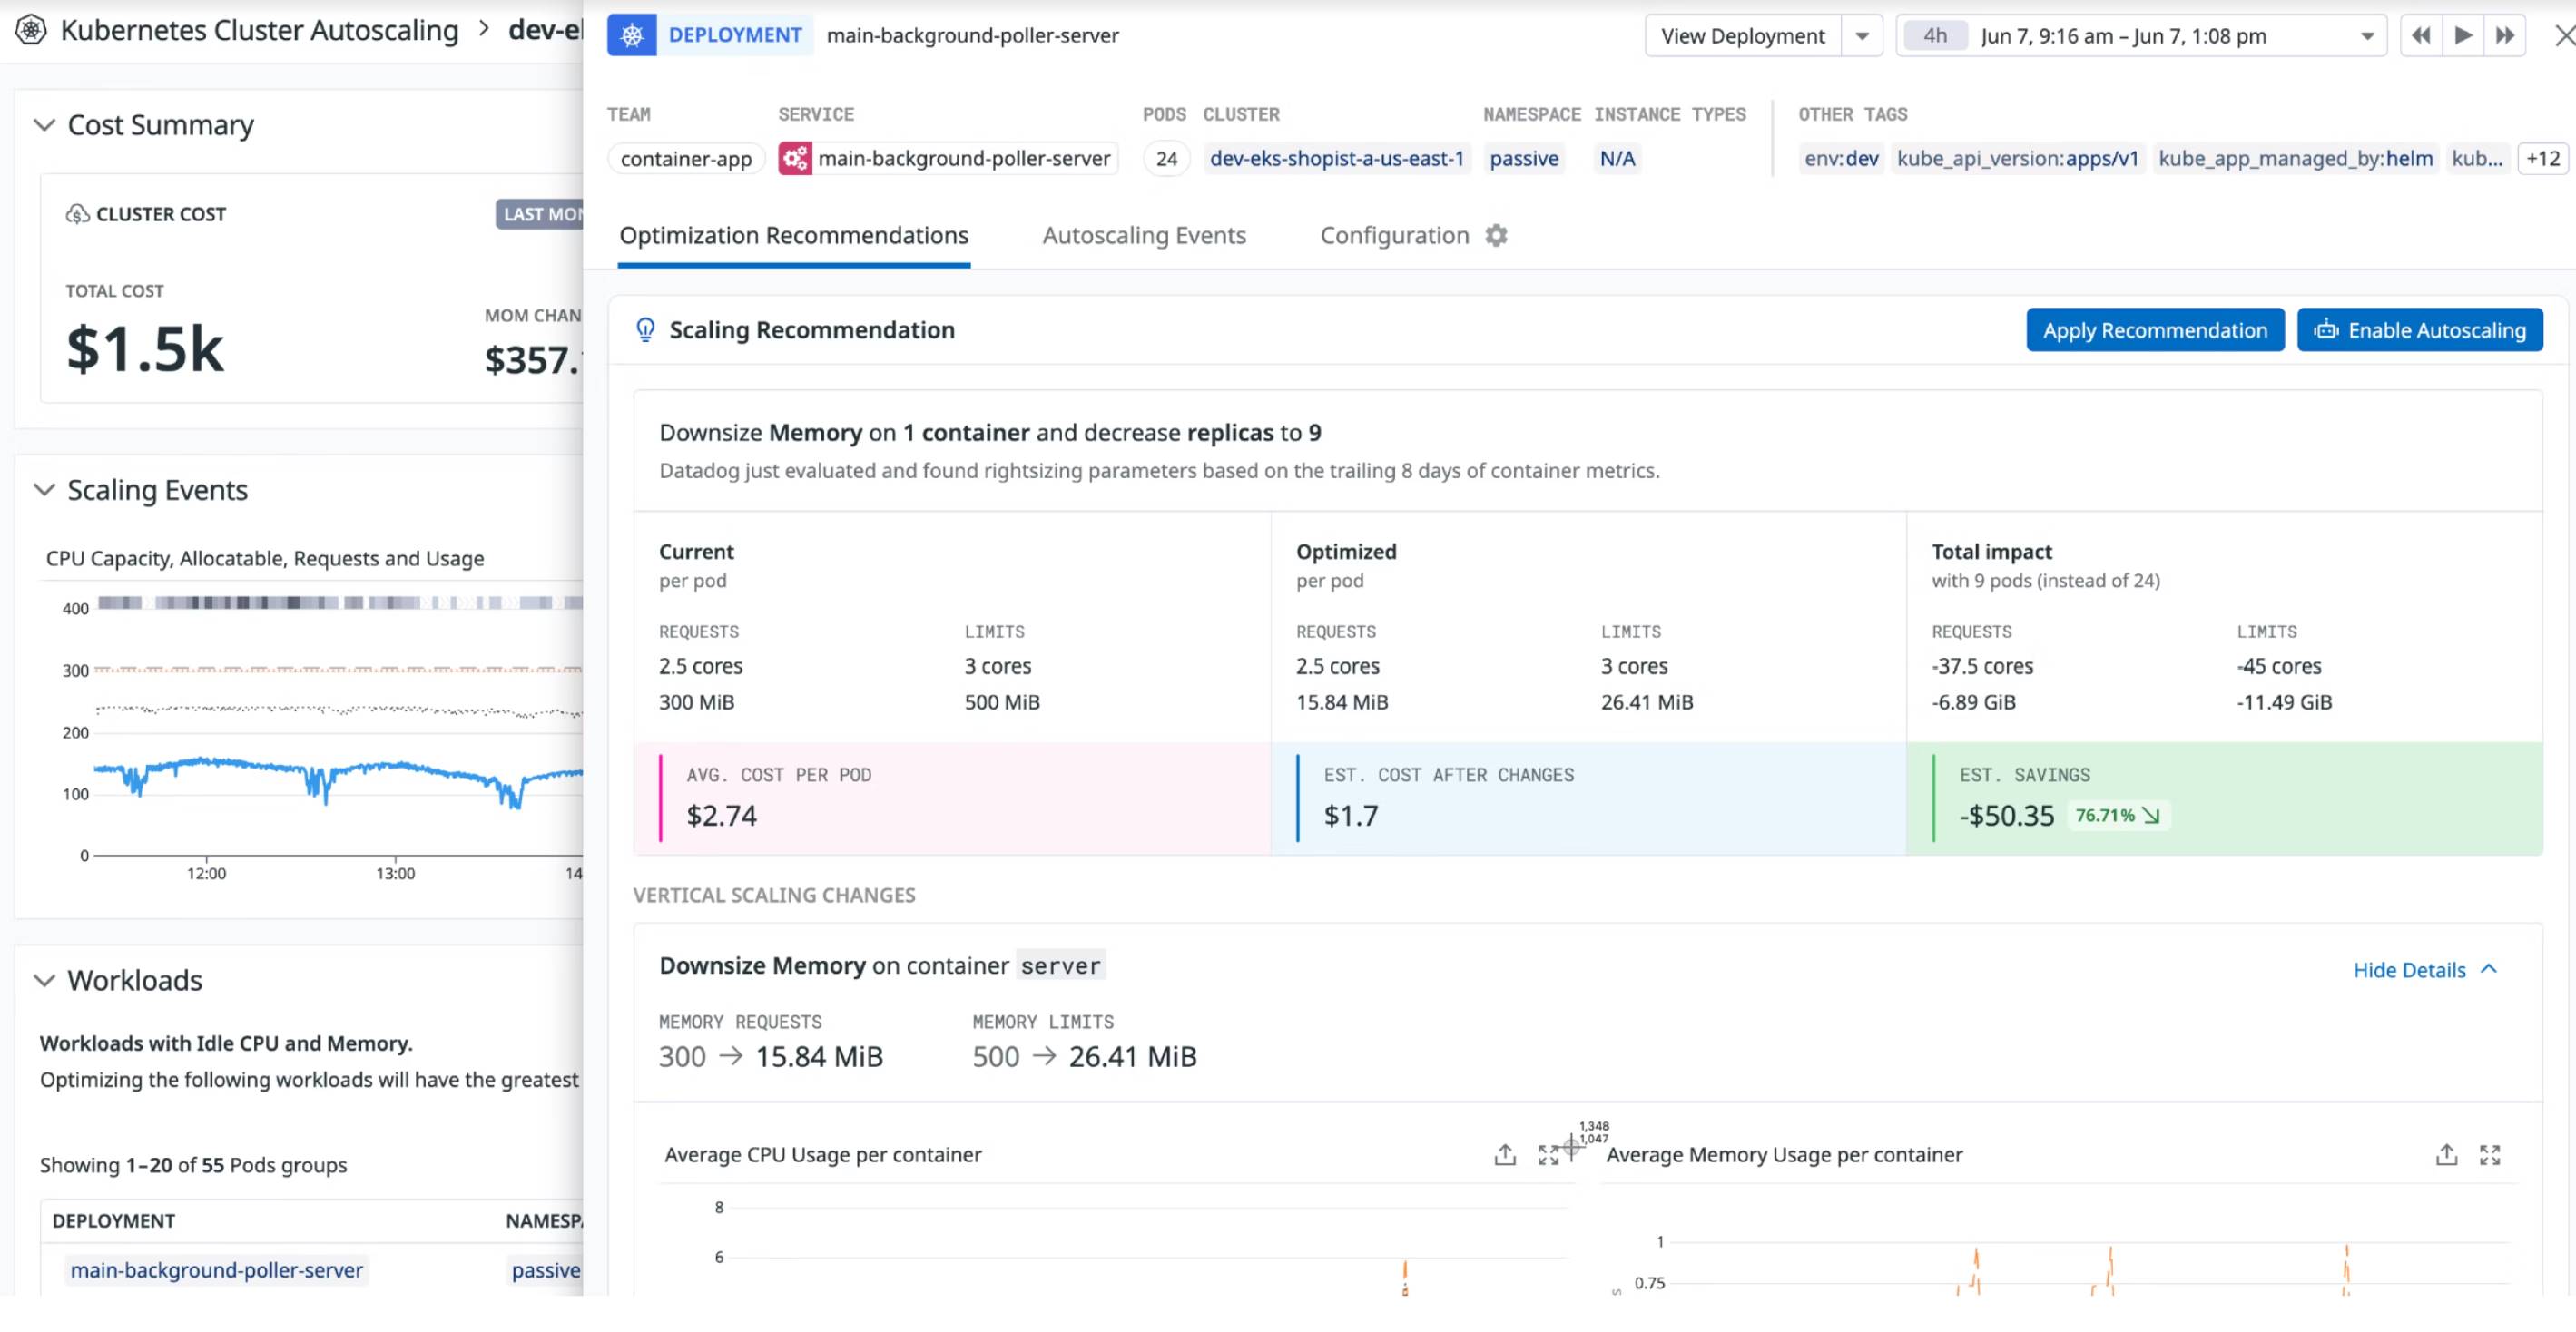
Task: Click DEPLOYMENT column header in Workloads
Action: (113, 1221)
